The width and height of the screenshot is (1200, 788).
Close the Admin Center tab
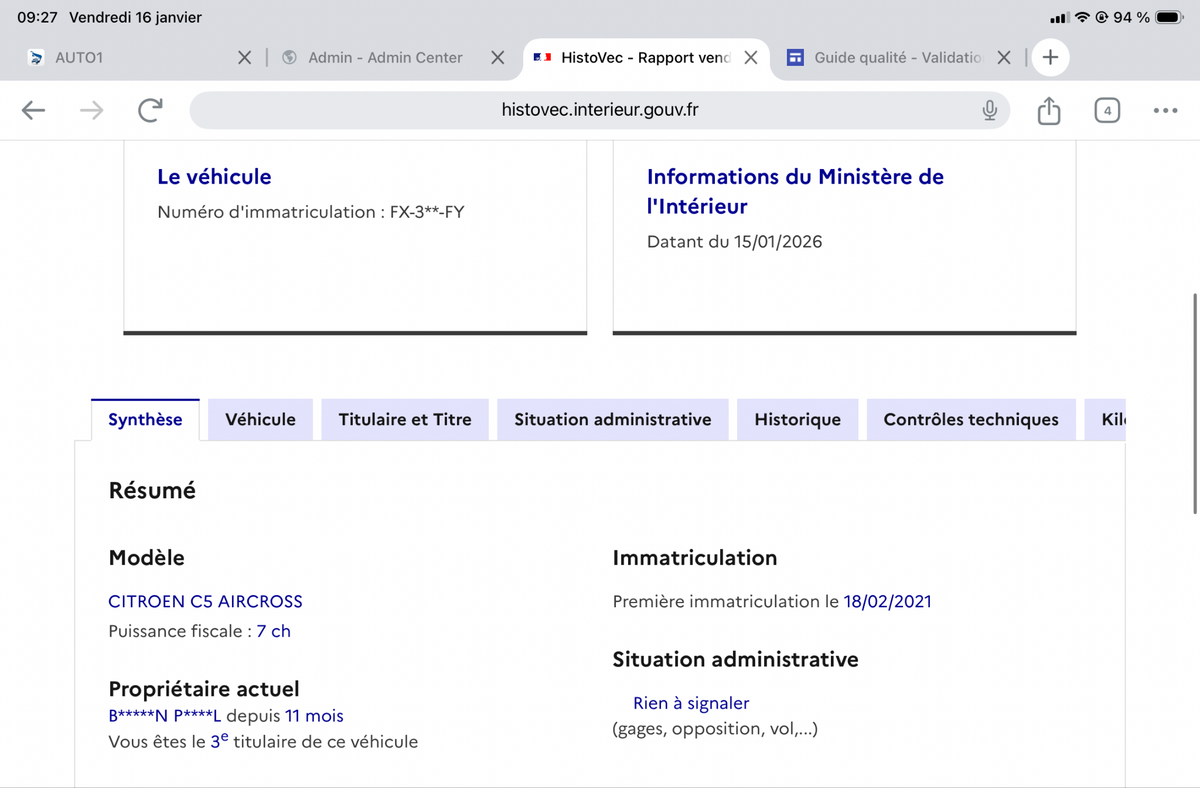click(497, 58)
